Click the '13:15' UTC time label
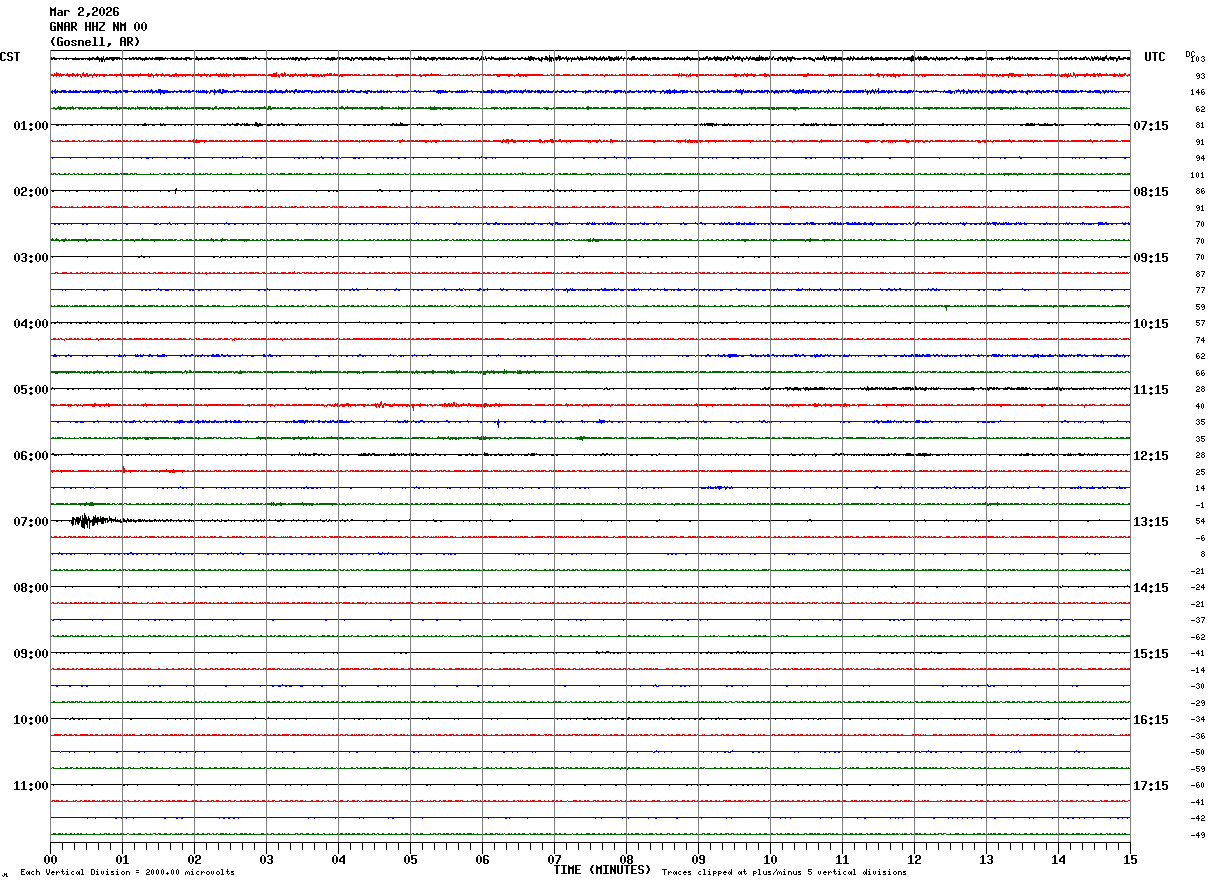Viewport: 1210px width, 886px height. [x=1150, y=522]
